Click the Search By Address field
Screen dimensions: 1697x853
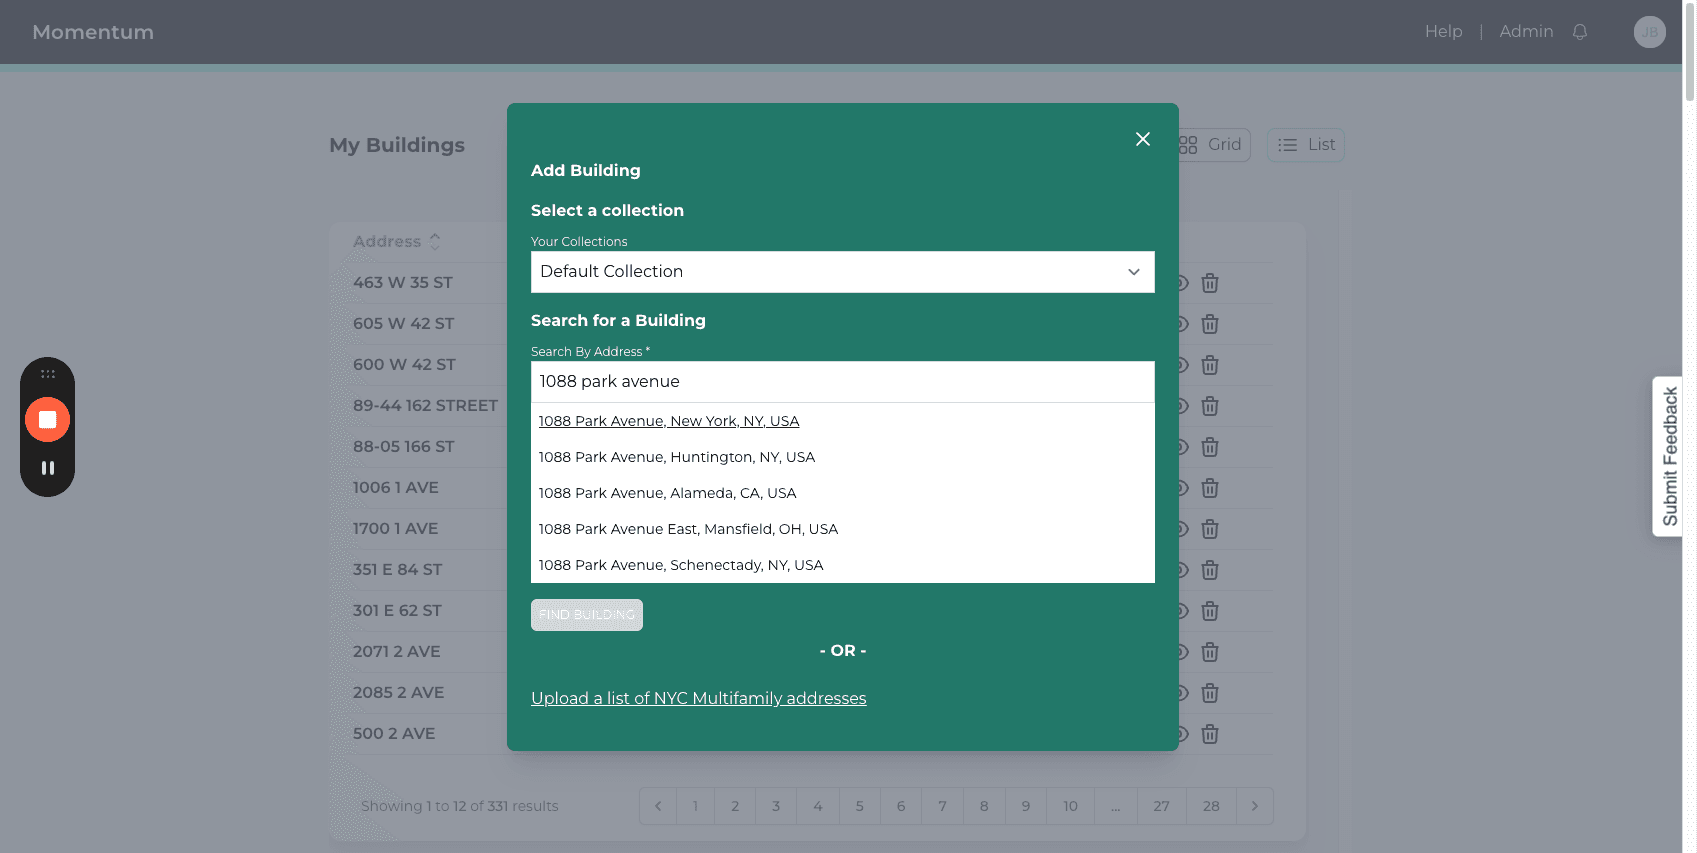[842, 382]
